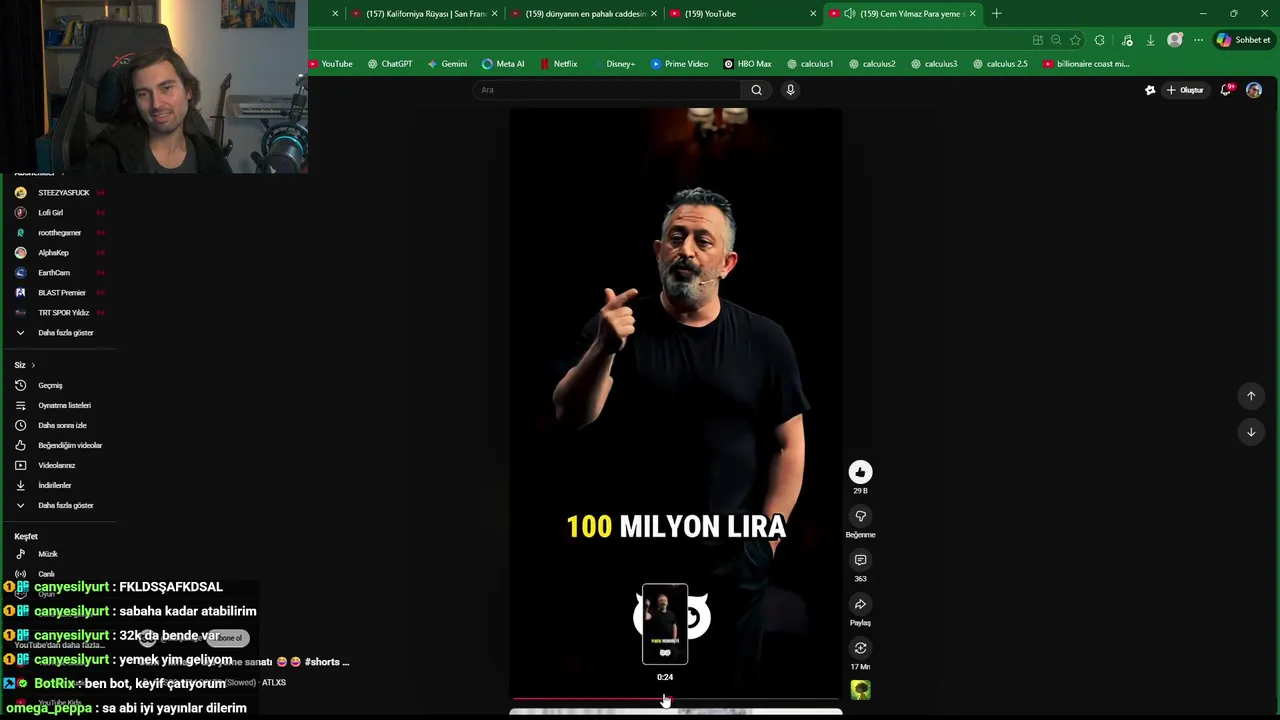The image size is (1280, 720).
Task: Close the (159) YouTube tab
Action: (813, 14)
